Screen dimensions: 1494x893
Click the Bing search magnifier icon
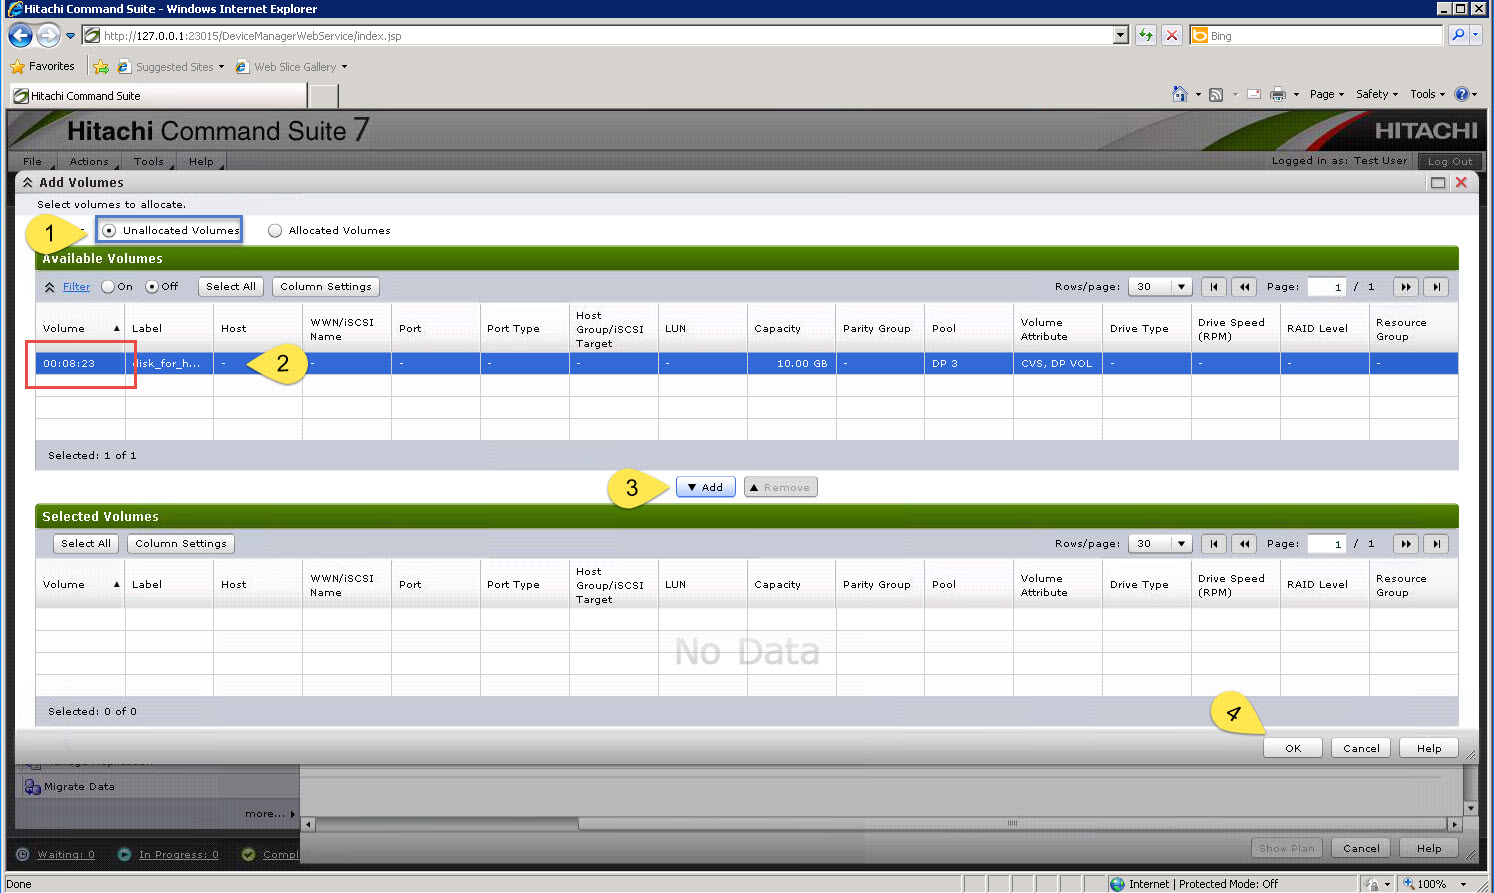coord(1459,35)
